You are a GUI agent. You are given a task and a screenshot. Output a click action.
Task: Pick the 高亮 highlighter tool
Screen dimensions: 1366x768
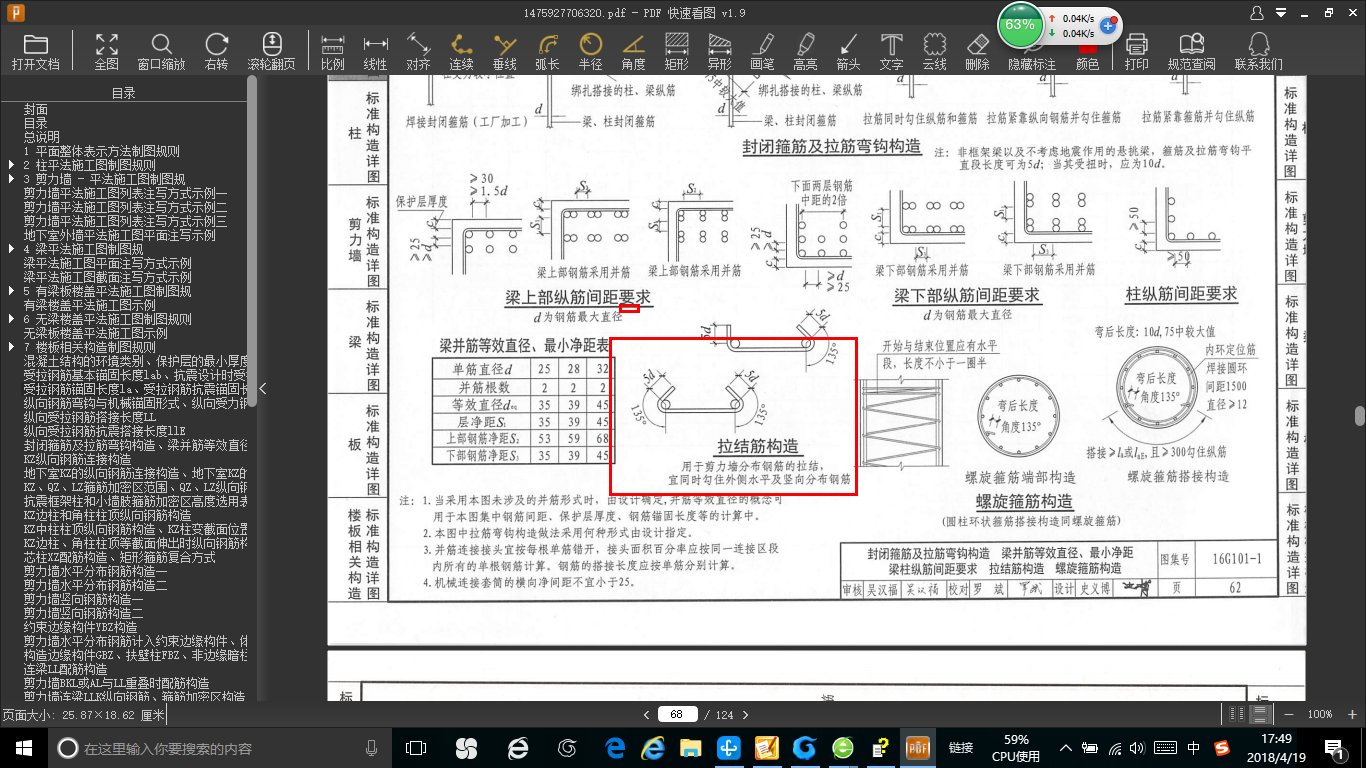coord(805,51)
